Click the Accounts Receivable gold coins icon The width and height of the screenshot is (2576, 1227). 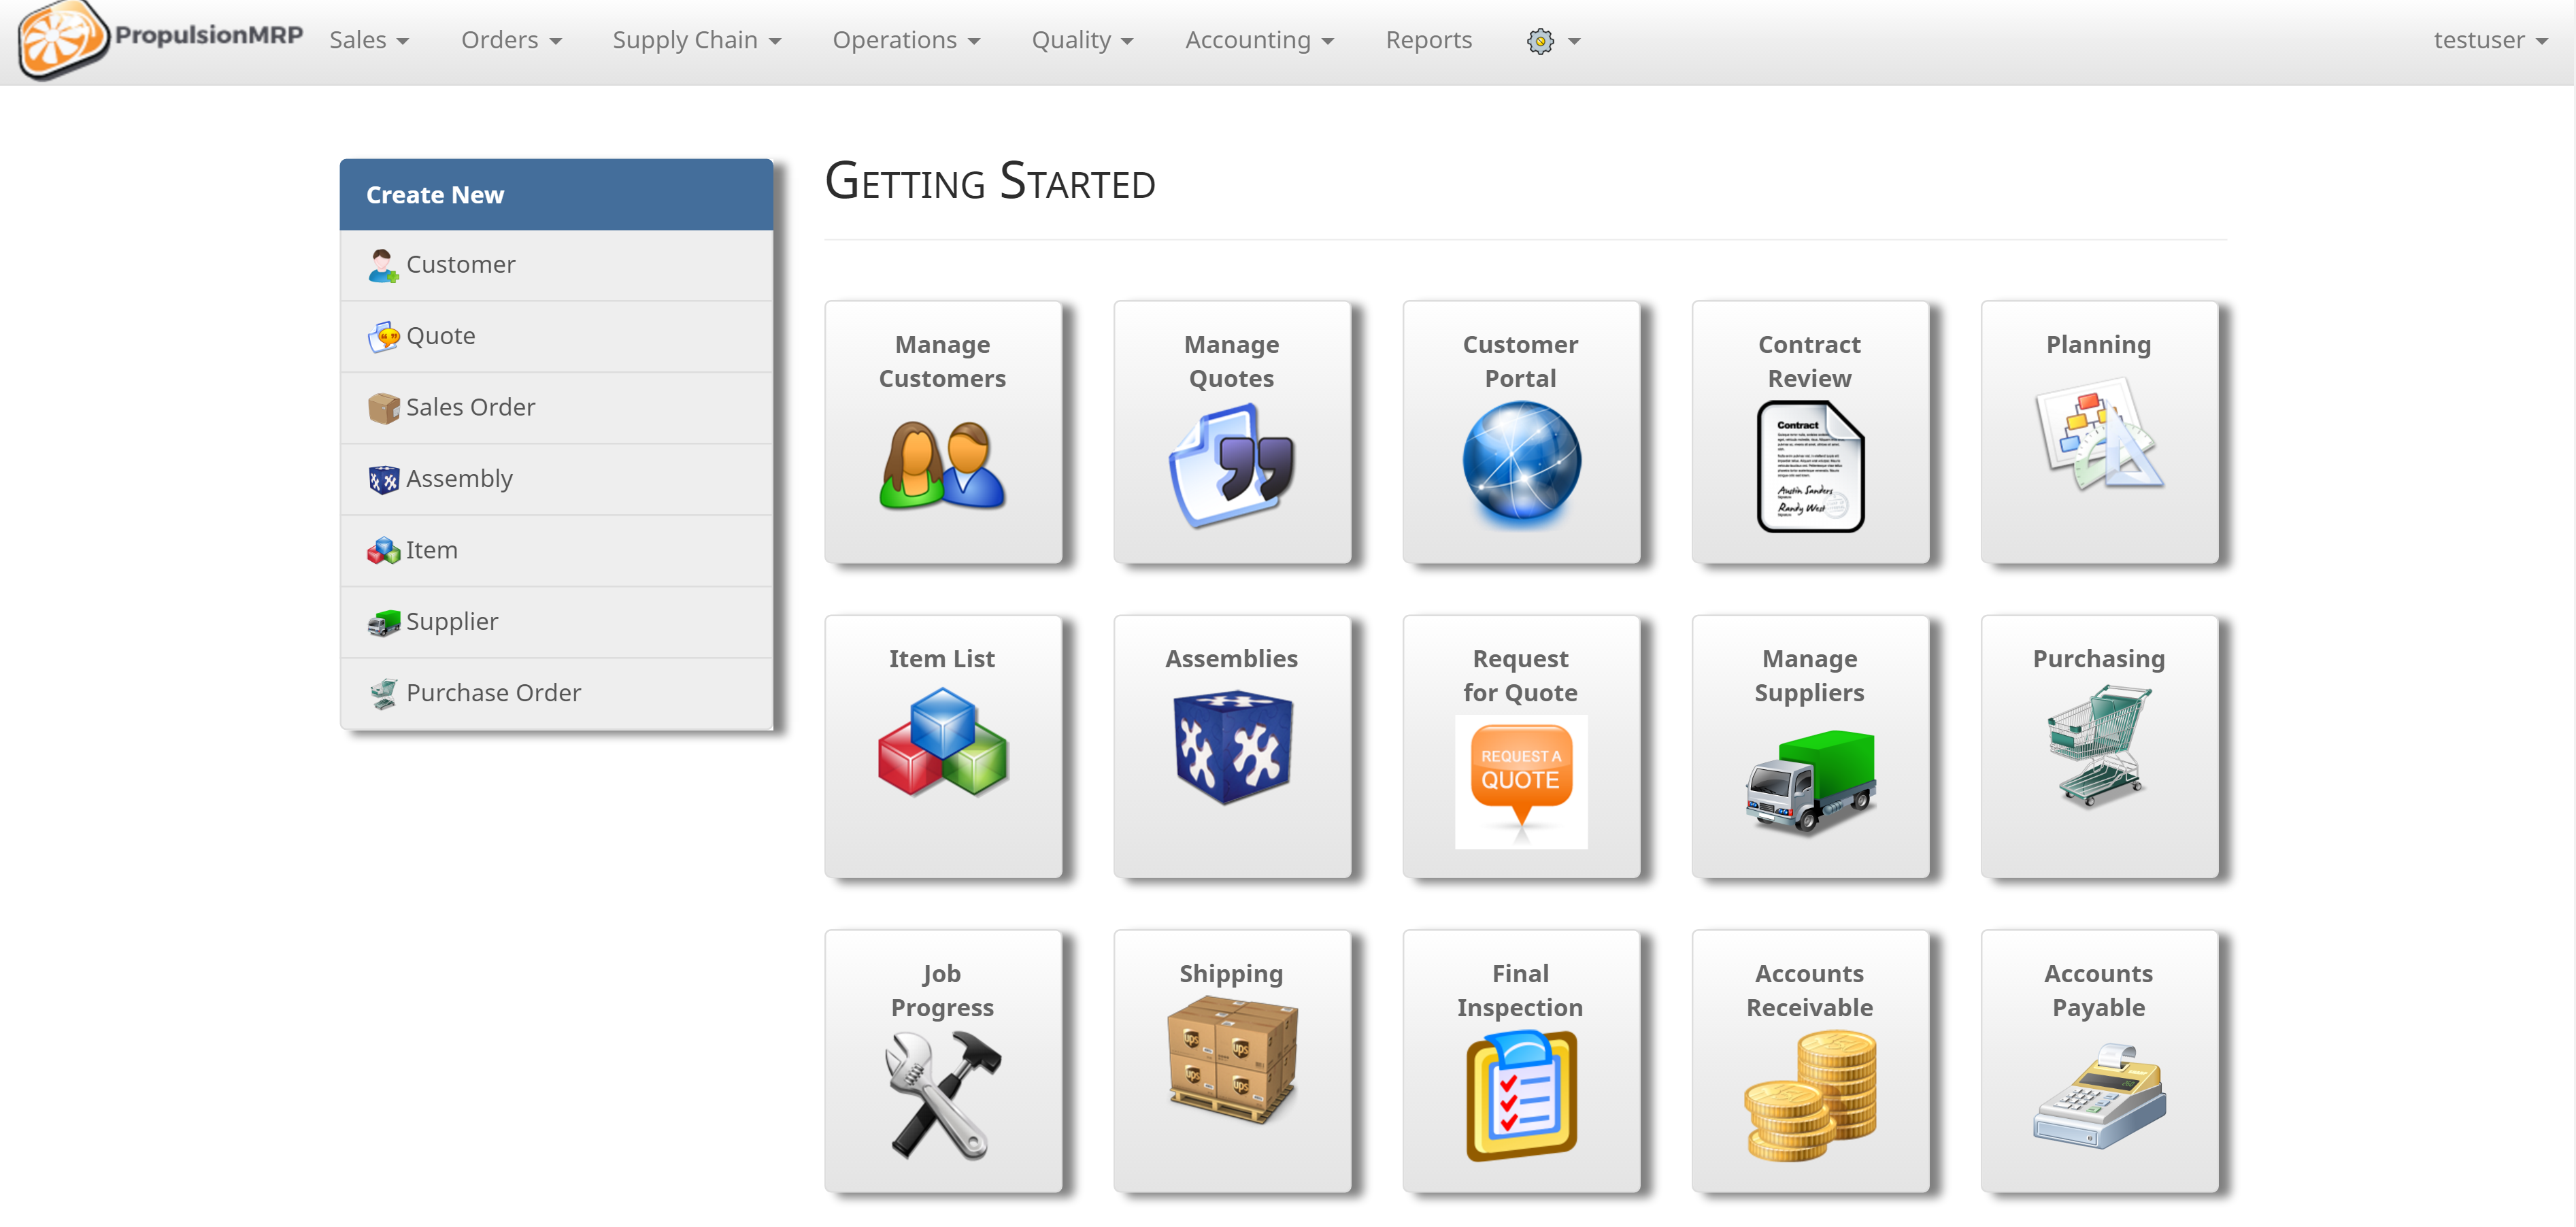[x=1809, y=1095]
